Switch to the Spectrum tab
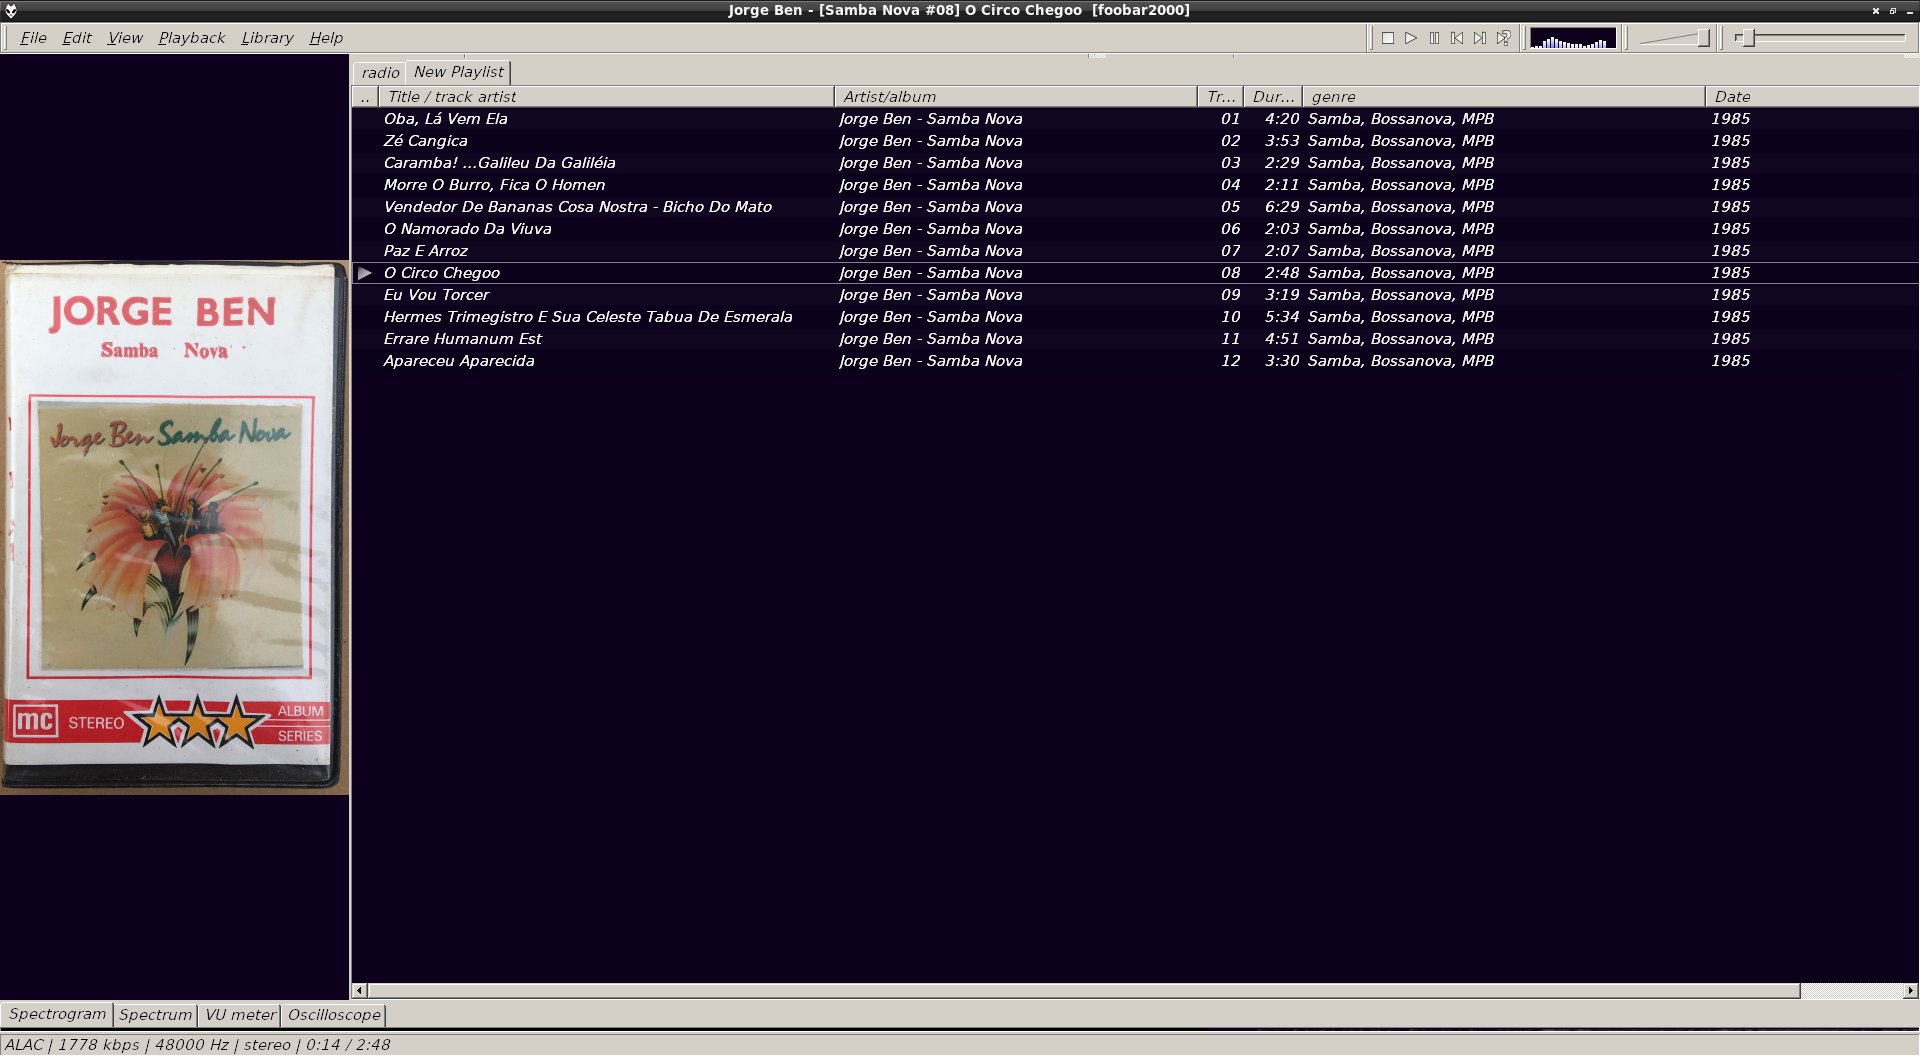 point(155,1015)
